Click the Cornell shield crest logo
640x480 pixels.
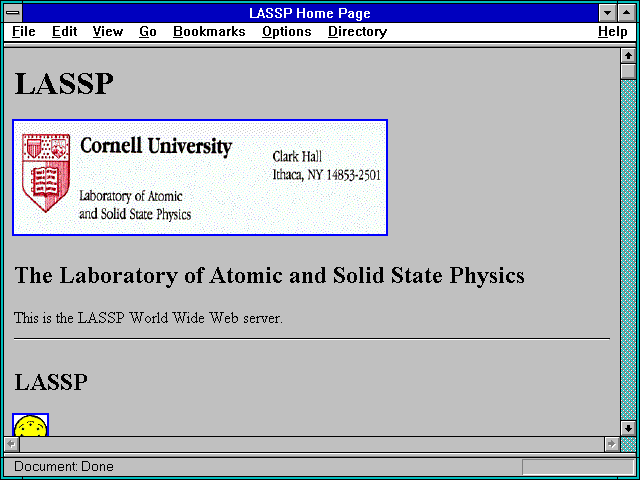click(46, 173)
